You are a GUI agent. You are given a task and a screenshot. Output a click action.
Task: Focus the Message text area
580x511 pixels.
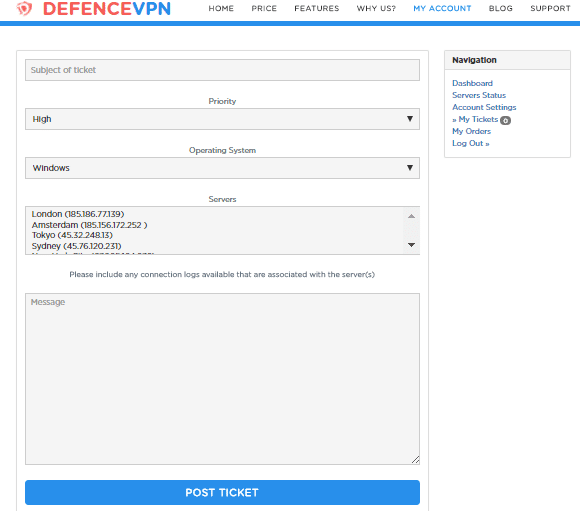point(222,379)
